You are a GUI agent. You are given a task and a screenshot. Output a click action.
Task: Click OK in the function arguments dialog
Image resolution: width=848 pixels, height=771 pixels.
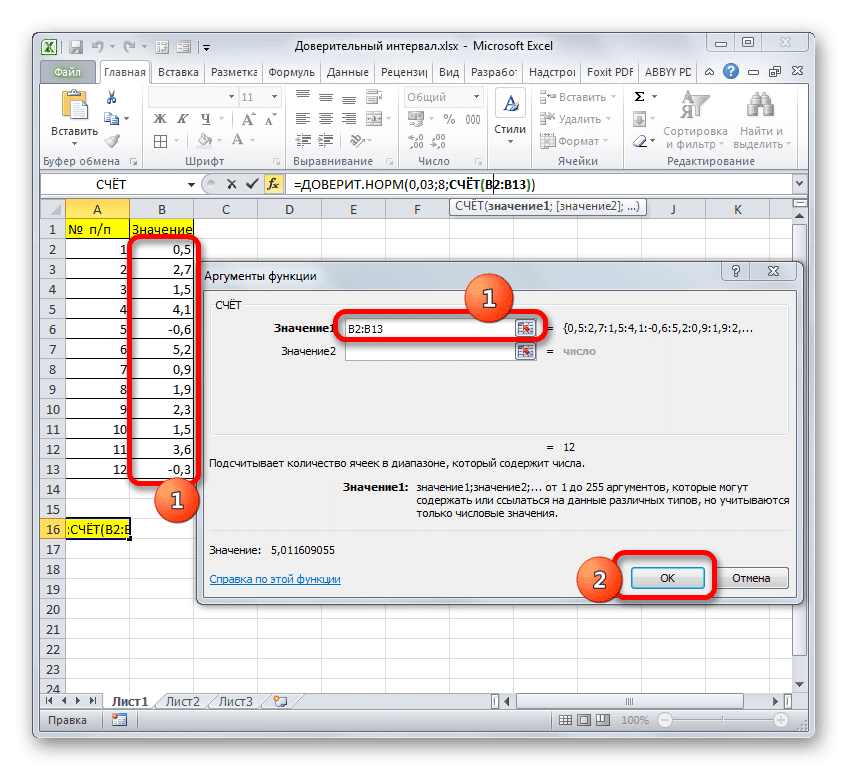click(667, 578)
